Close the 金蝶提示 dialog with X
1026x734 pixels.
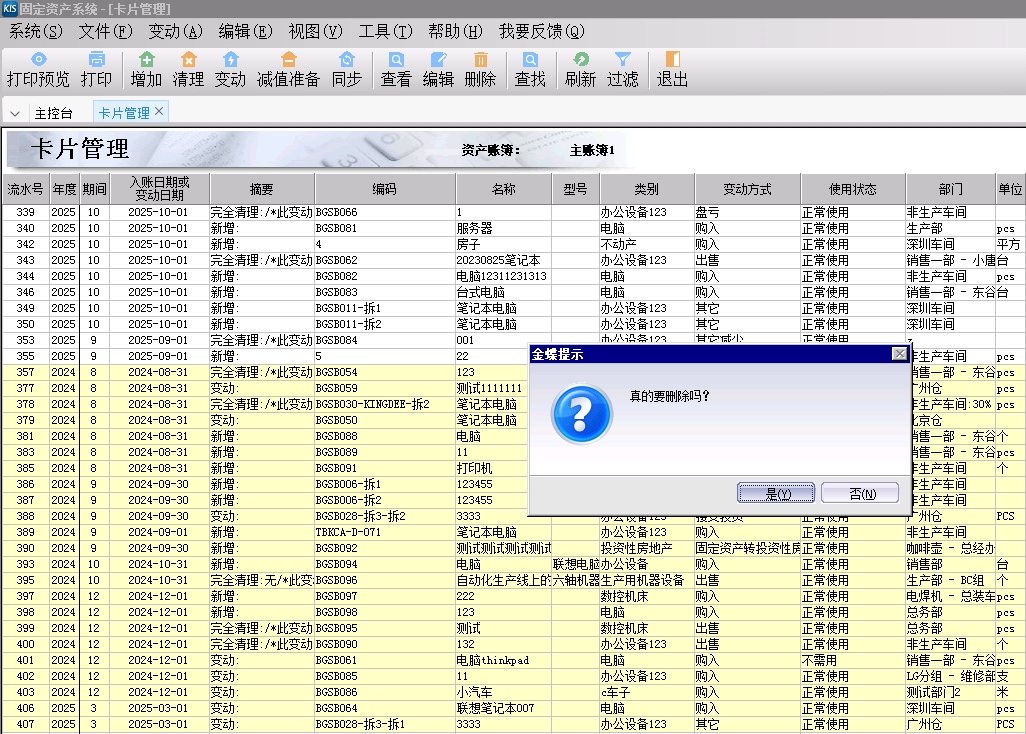click(900, 354)
